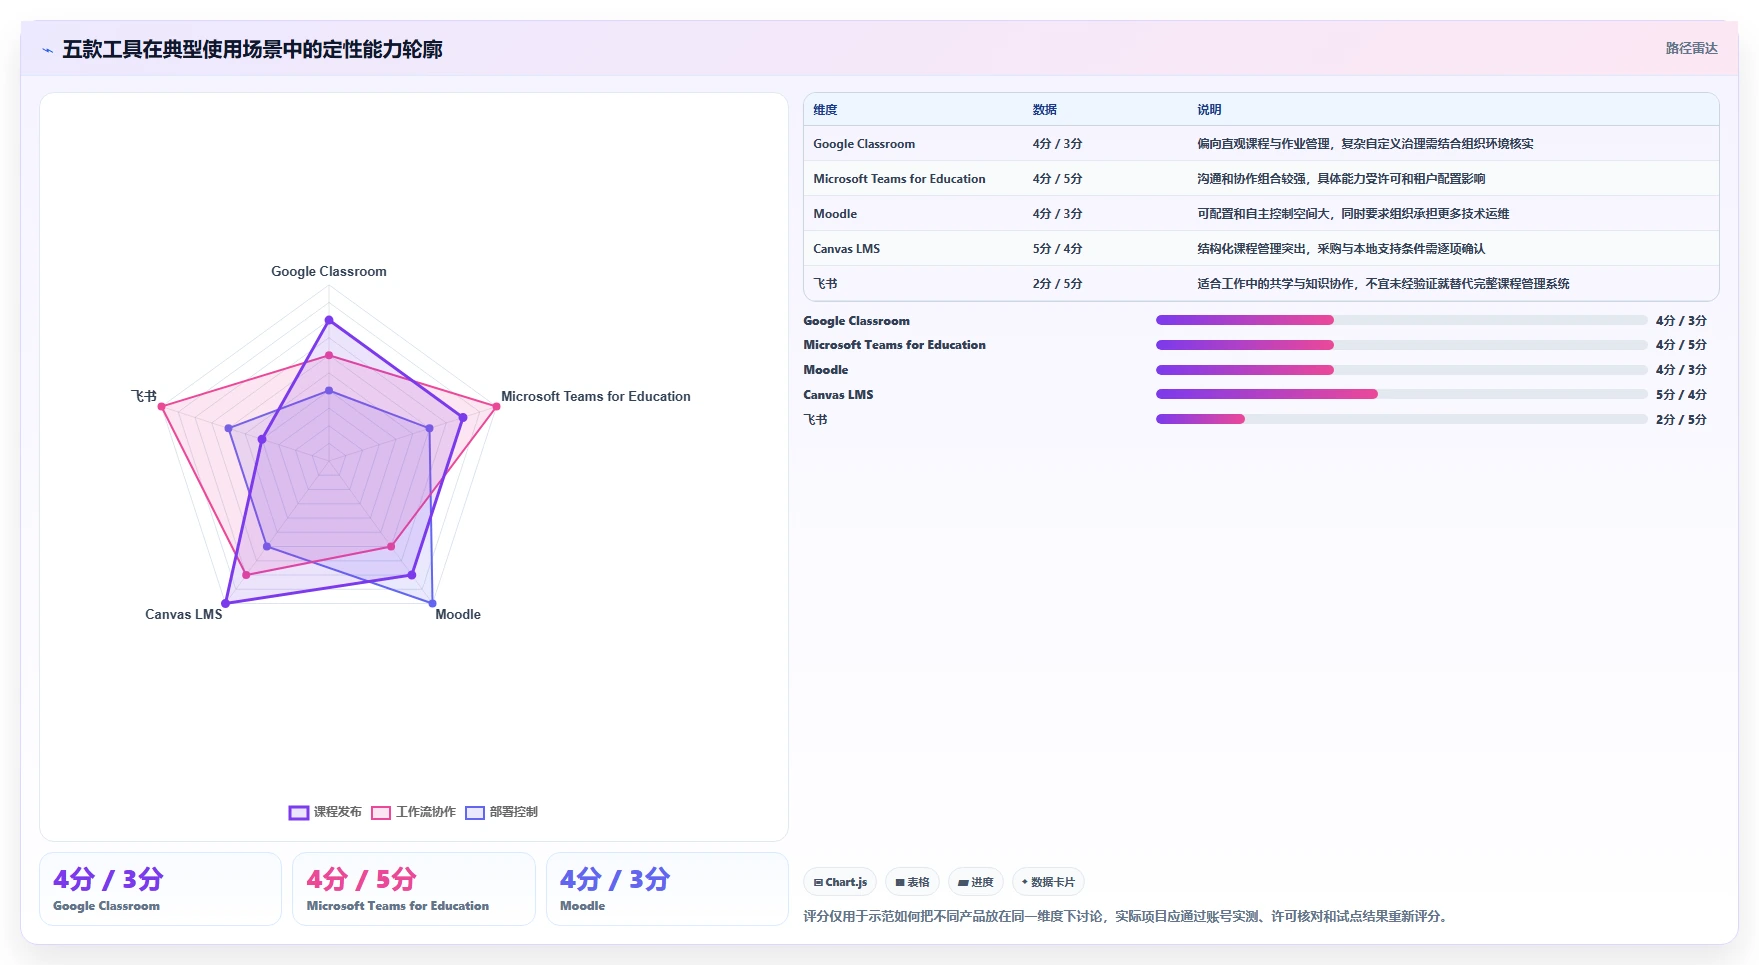Click the Google Classroom score card
Screen dimensions: 1759x965
(x=160, y=889)
